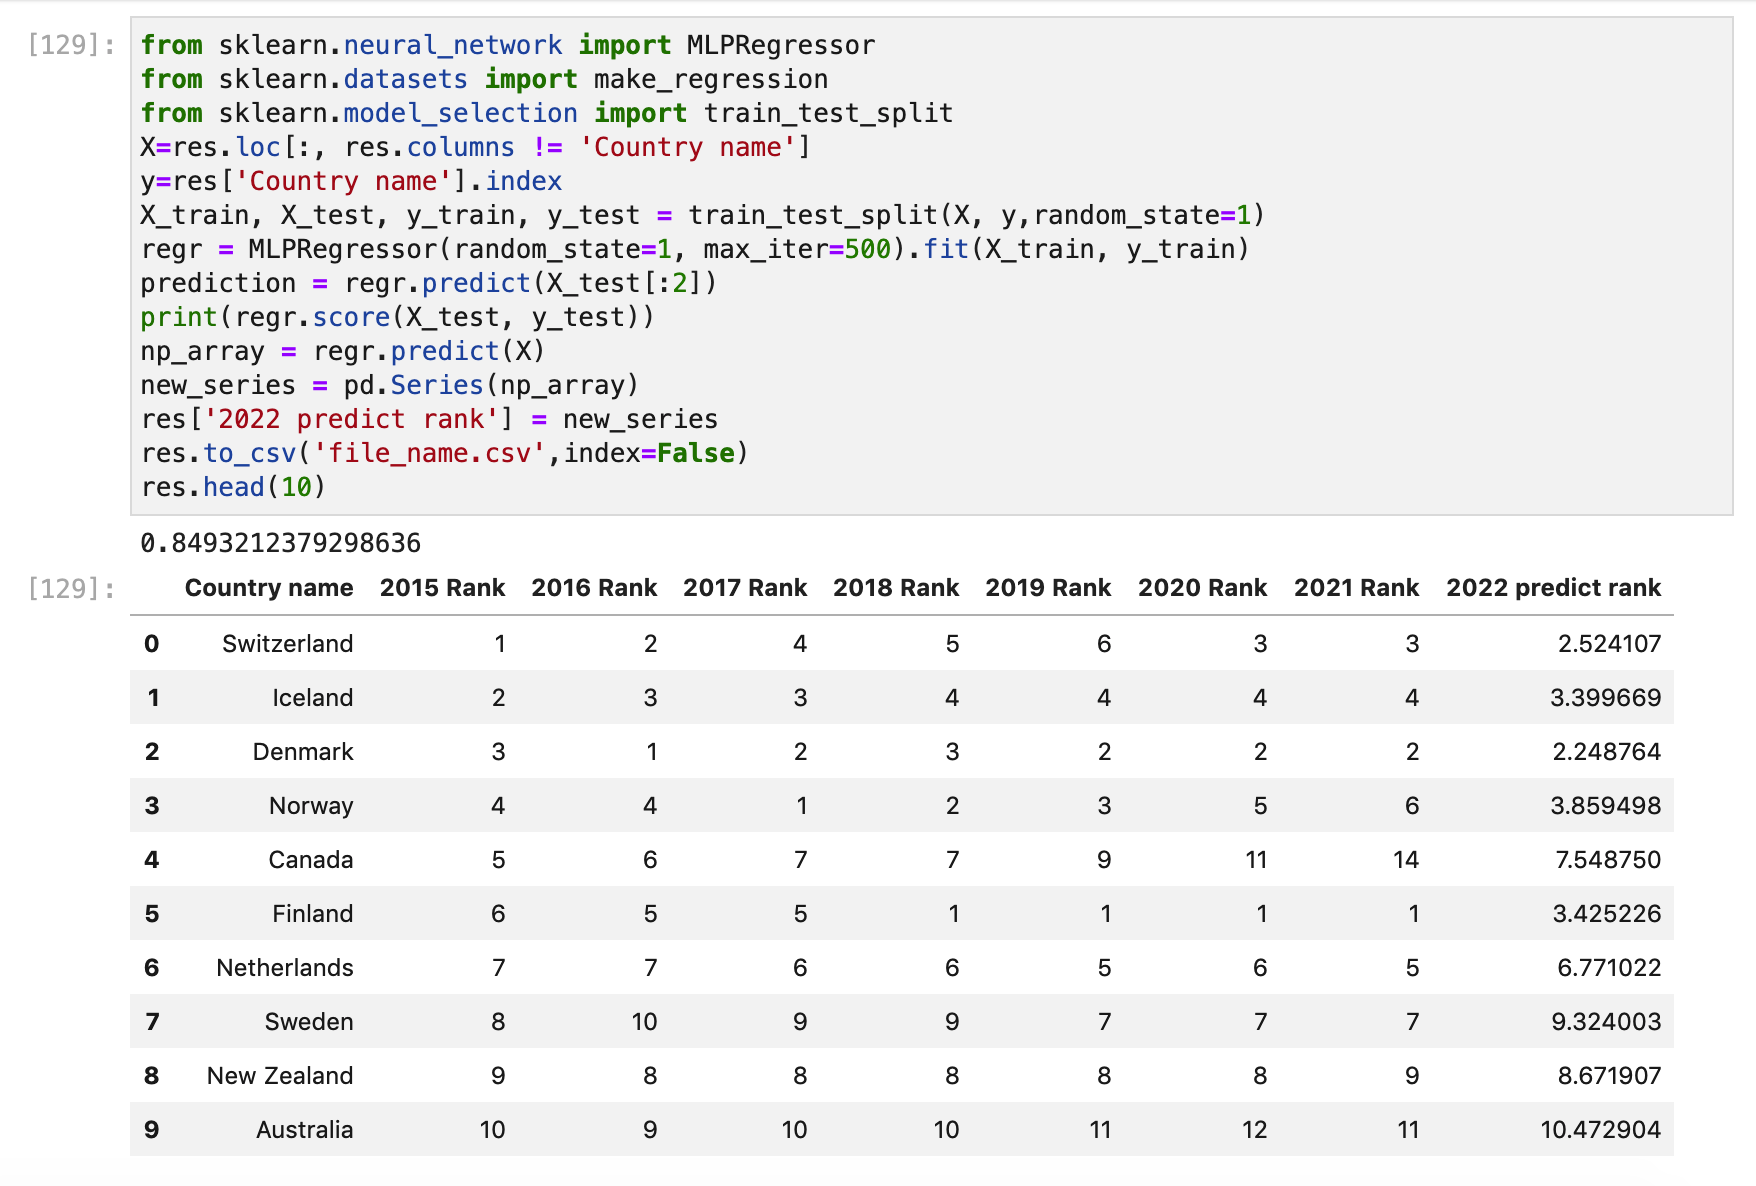
Task: Click 'pd.Series(np_array)' in the code
Action: coord(491,385)
